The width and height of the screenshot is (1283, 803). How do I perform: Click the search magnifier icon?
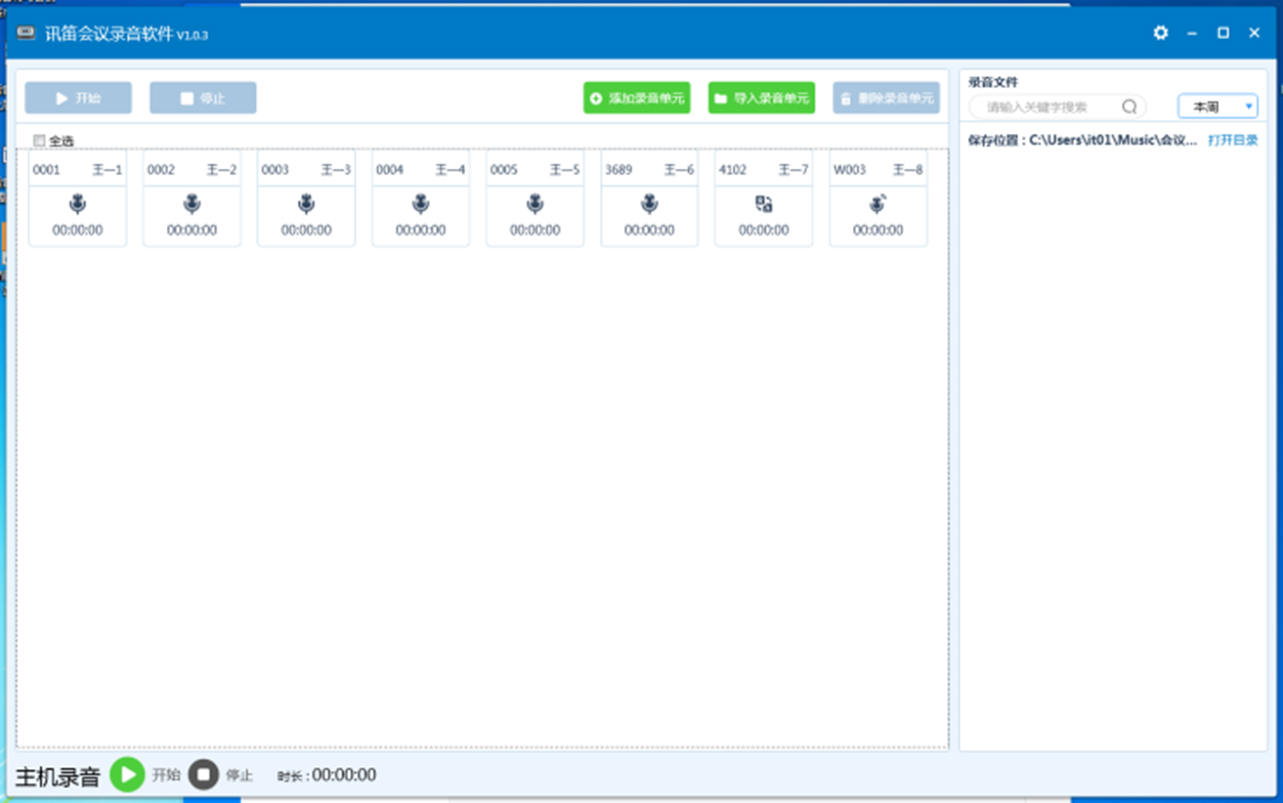coord(1129,107)
